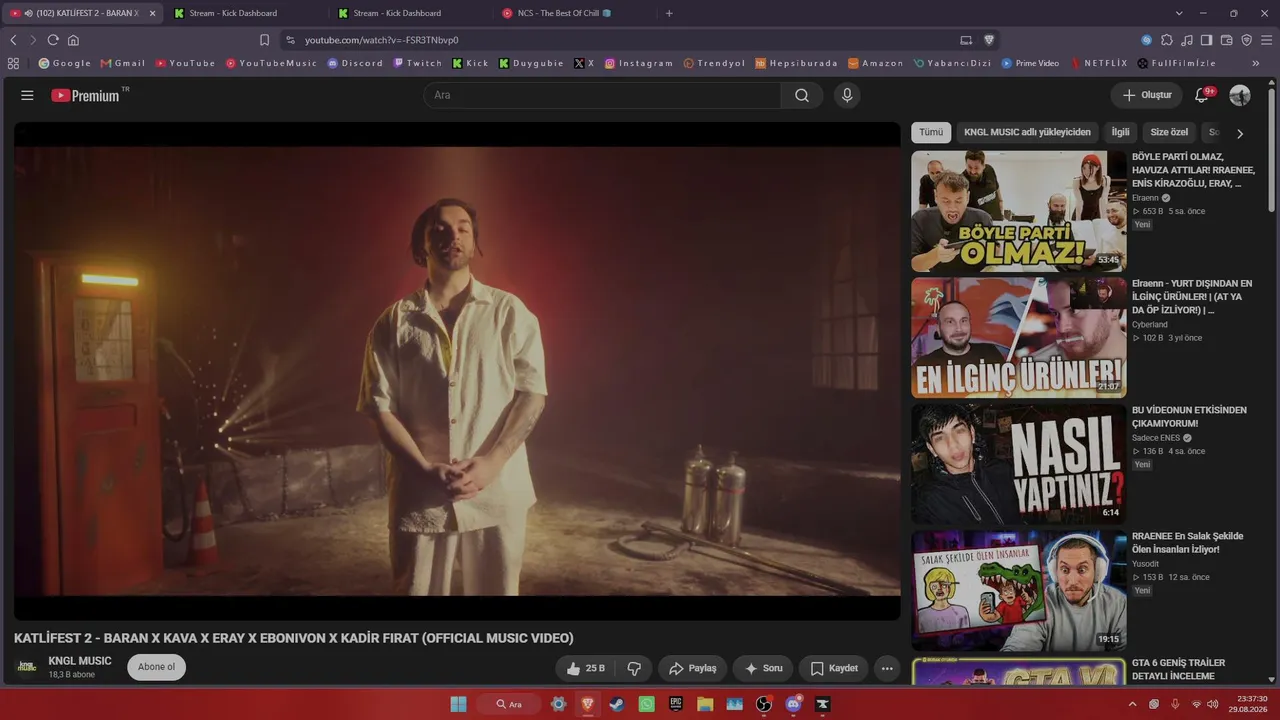Go back in the browser
Viewport: 1280px width, 720px height.
point(13,40)
